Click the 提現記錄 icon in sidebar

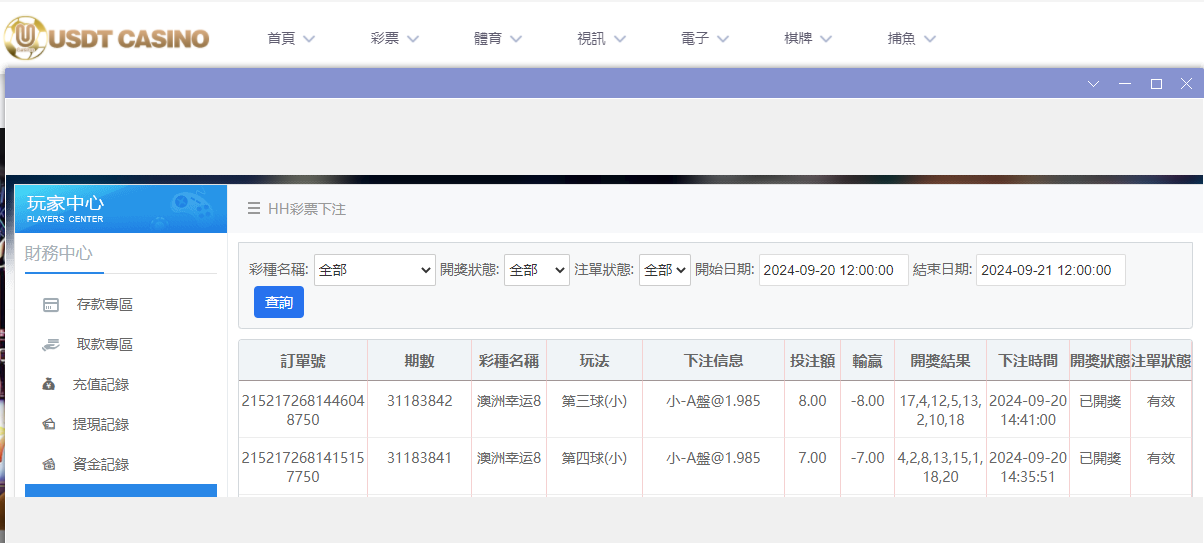click(x=49, y=425)
